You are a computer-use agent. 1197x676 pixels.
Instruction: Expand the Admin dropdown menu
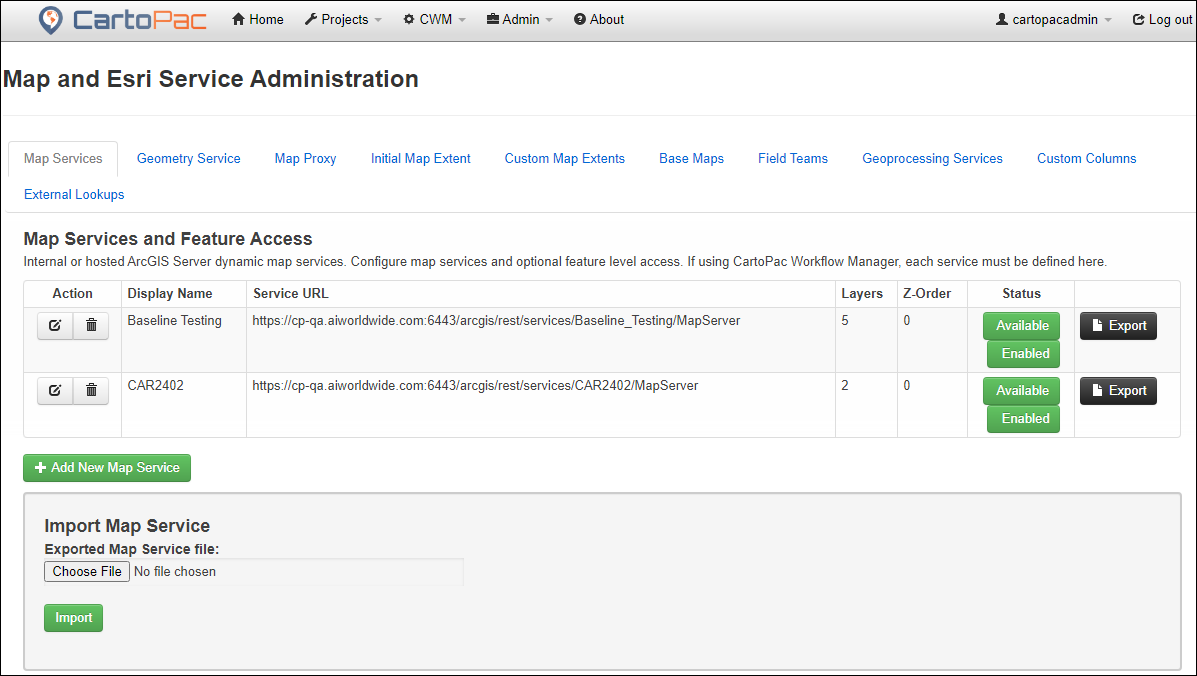click(x=519, y=20)
